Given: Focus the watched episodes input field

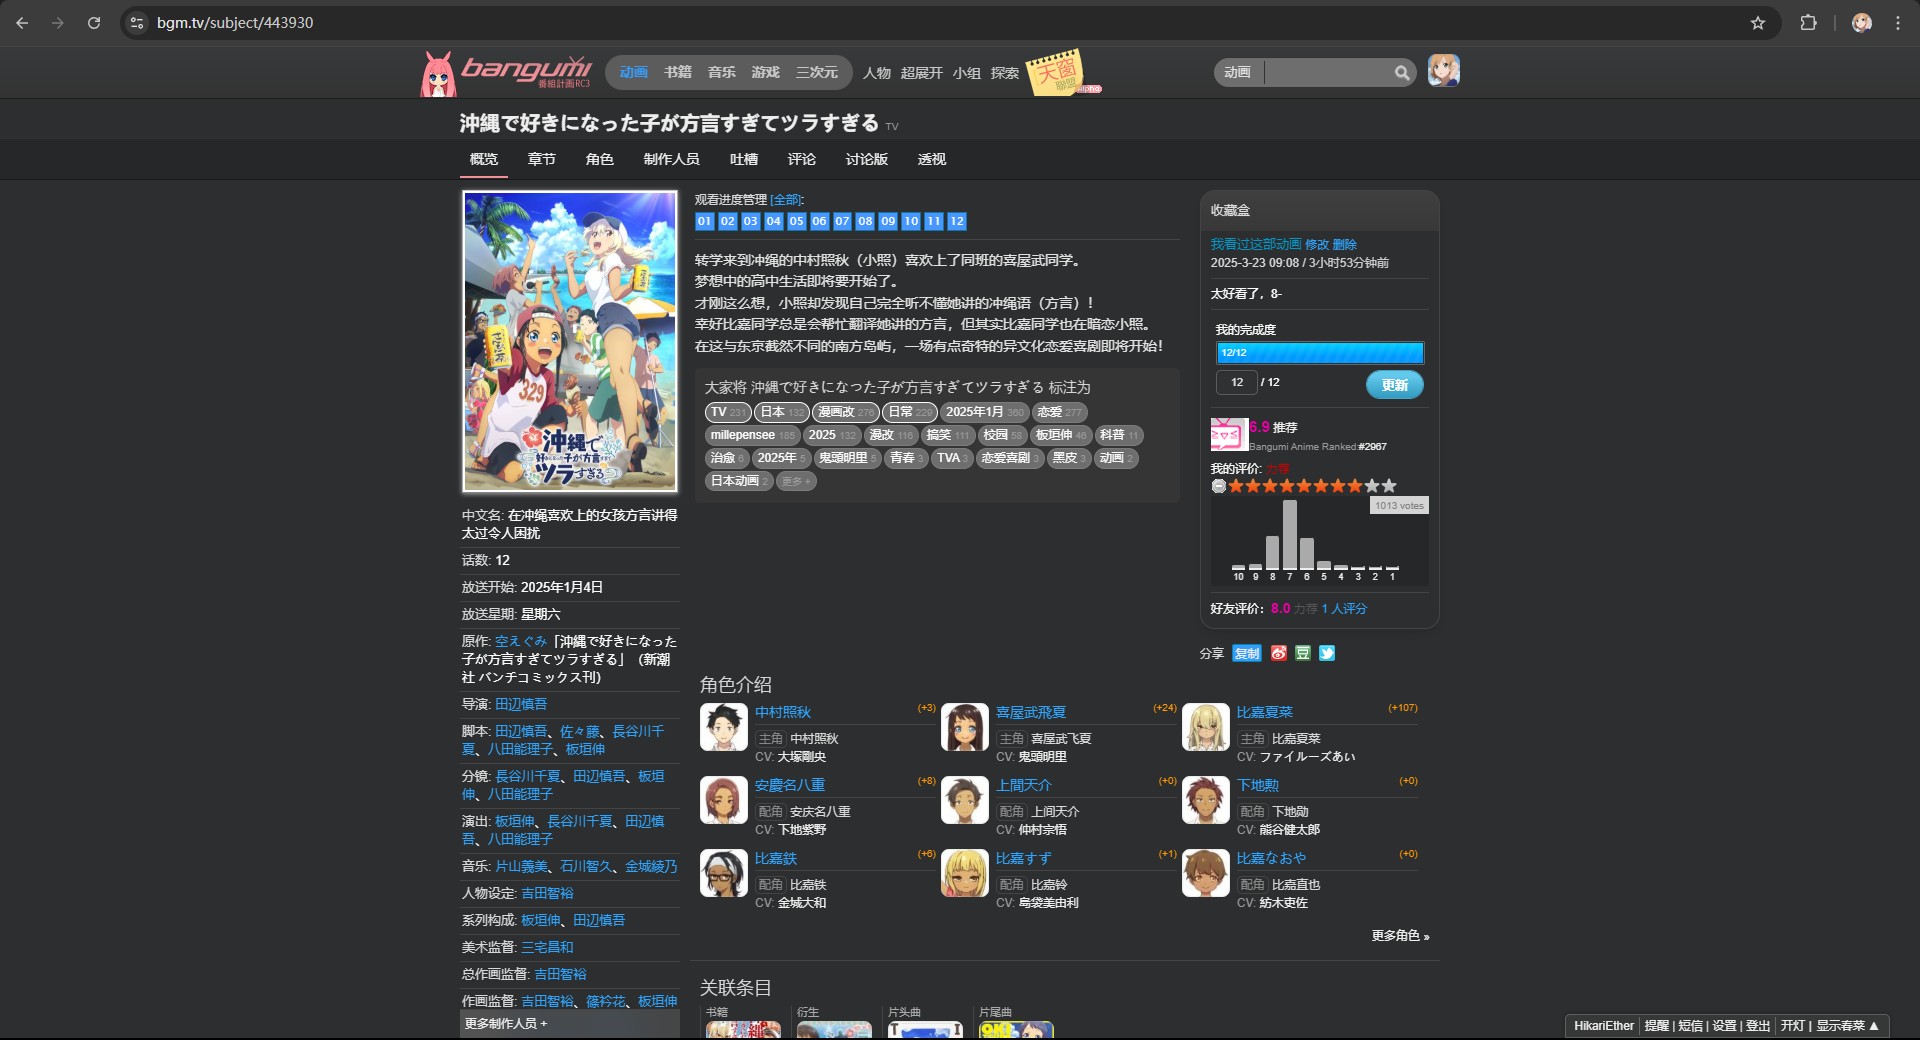Looking at the screenshot, I should pyautogui.click(x=1236, y=382).
